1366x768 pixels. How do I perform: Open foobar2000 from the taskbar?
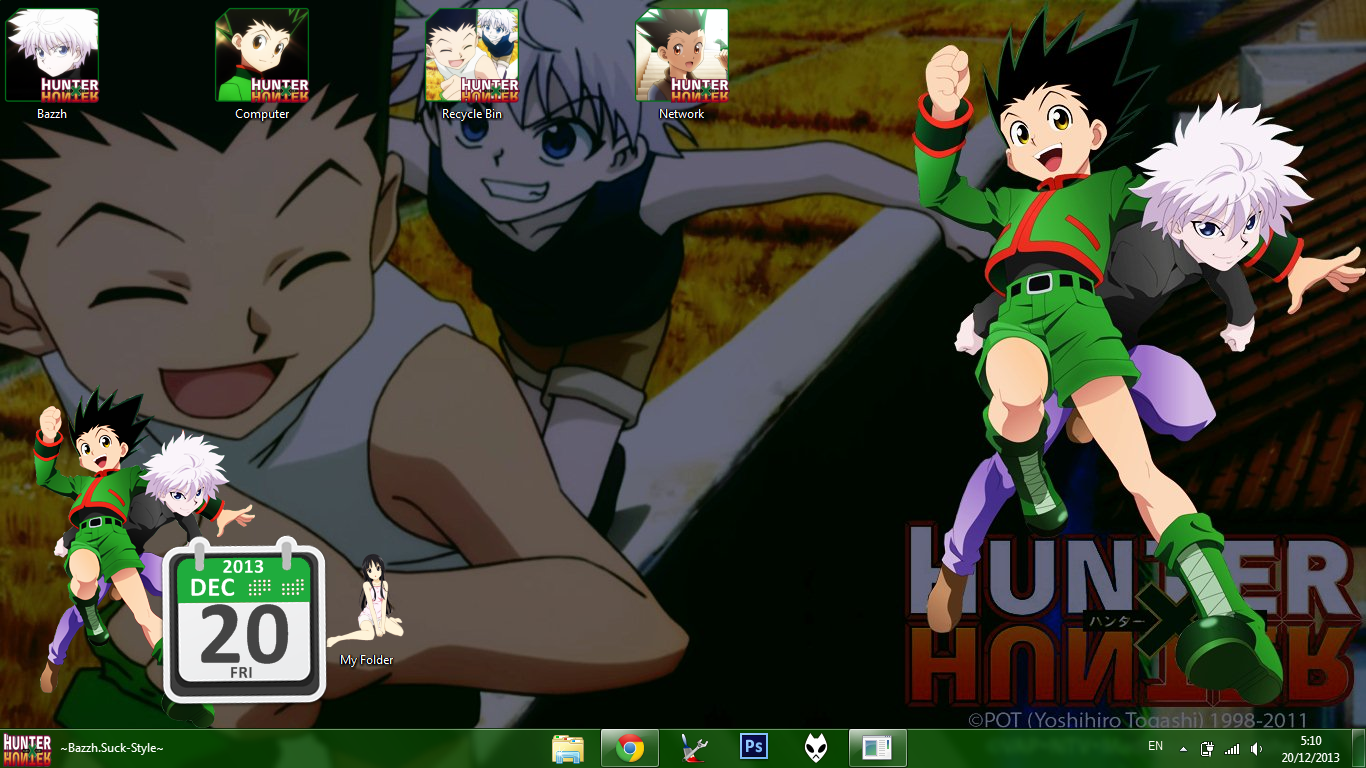click(816, 748)
